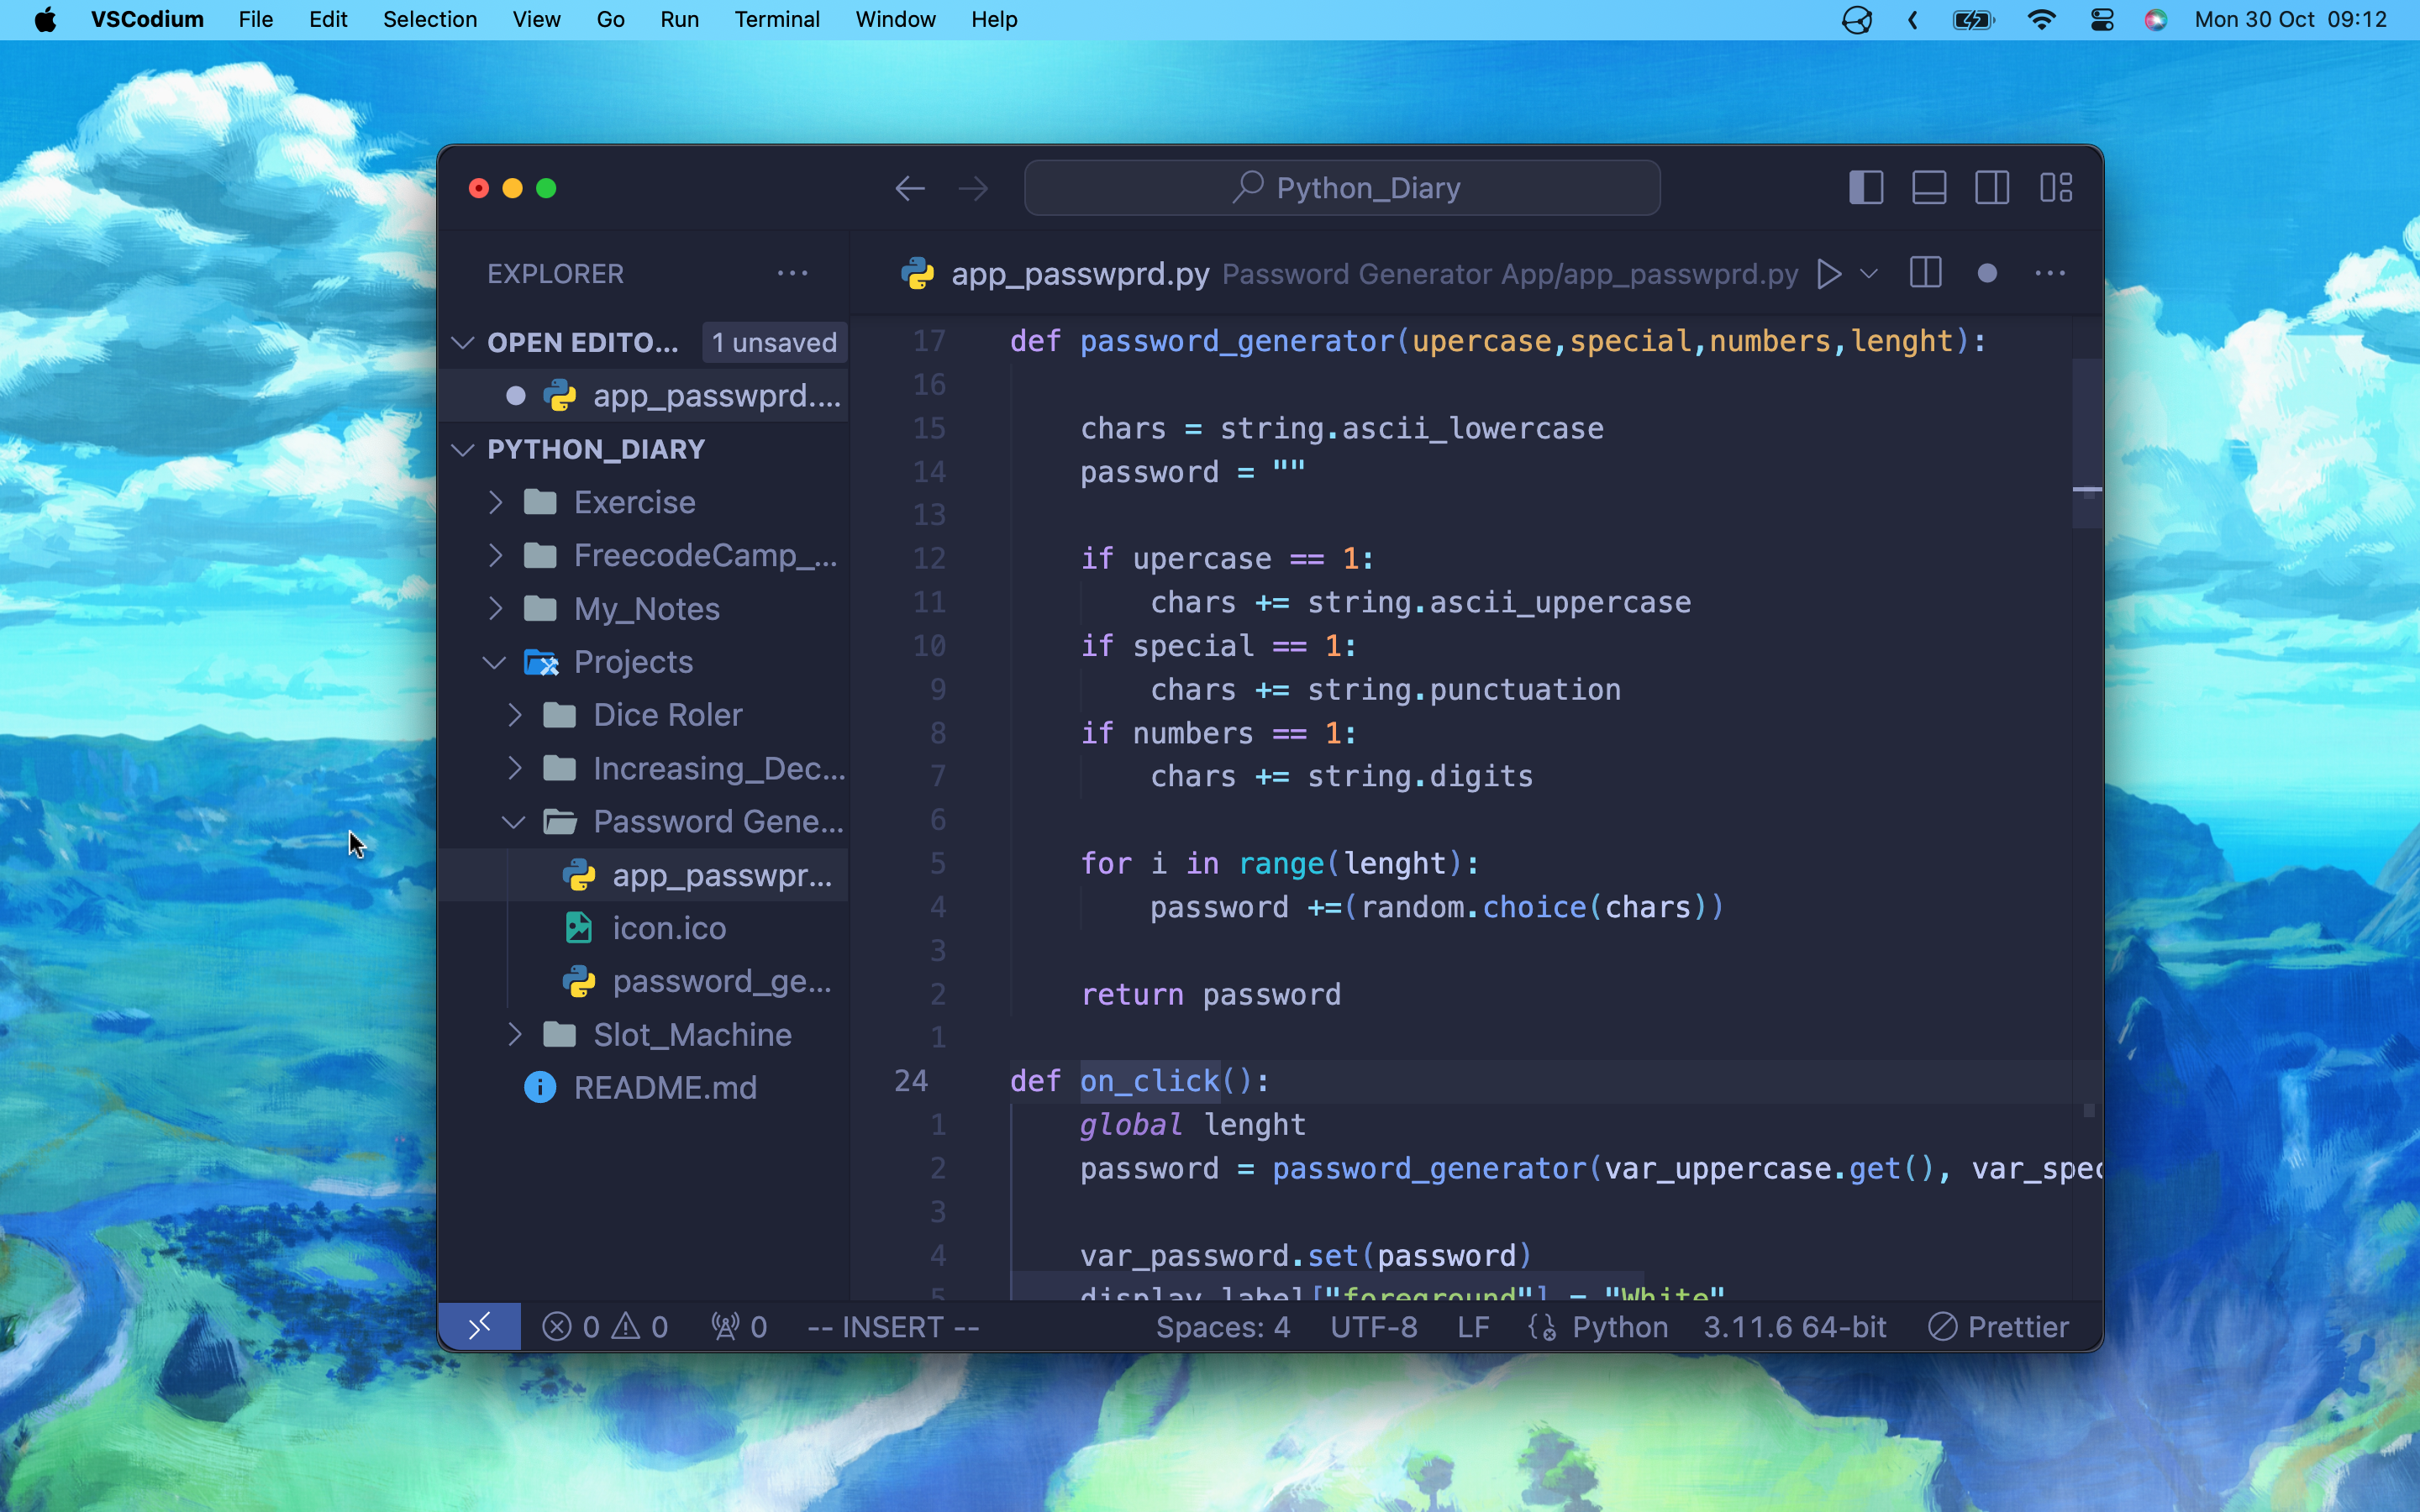Click the def on_click line in editor

point(1140,1081)
